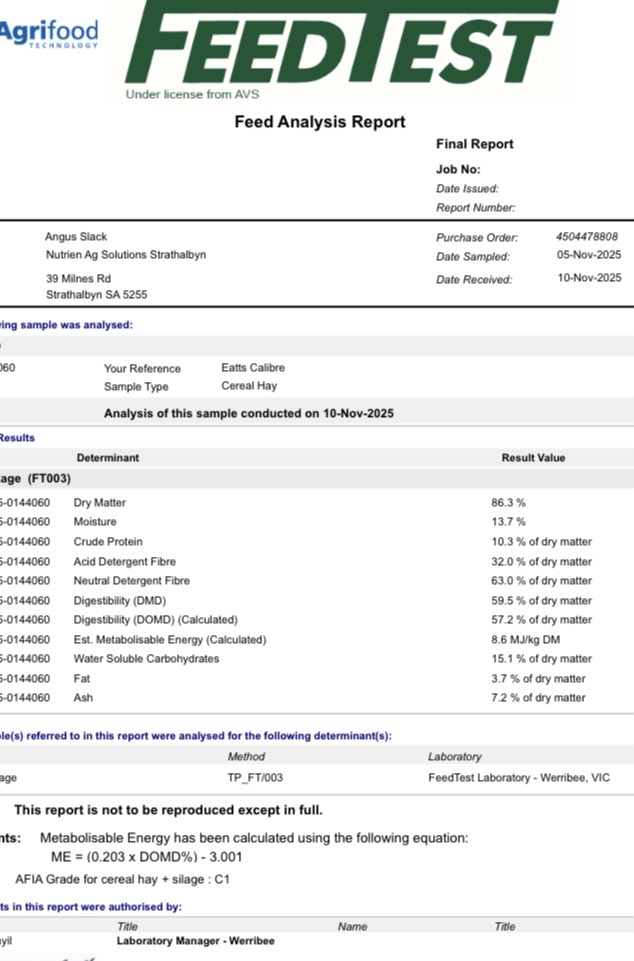The image size is (634, 961).
Task: Click the Laboratory Manager - Werribee title
Action: click(x=195, y=941)
